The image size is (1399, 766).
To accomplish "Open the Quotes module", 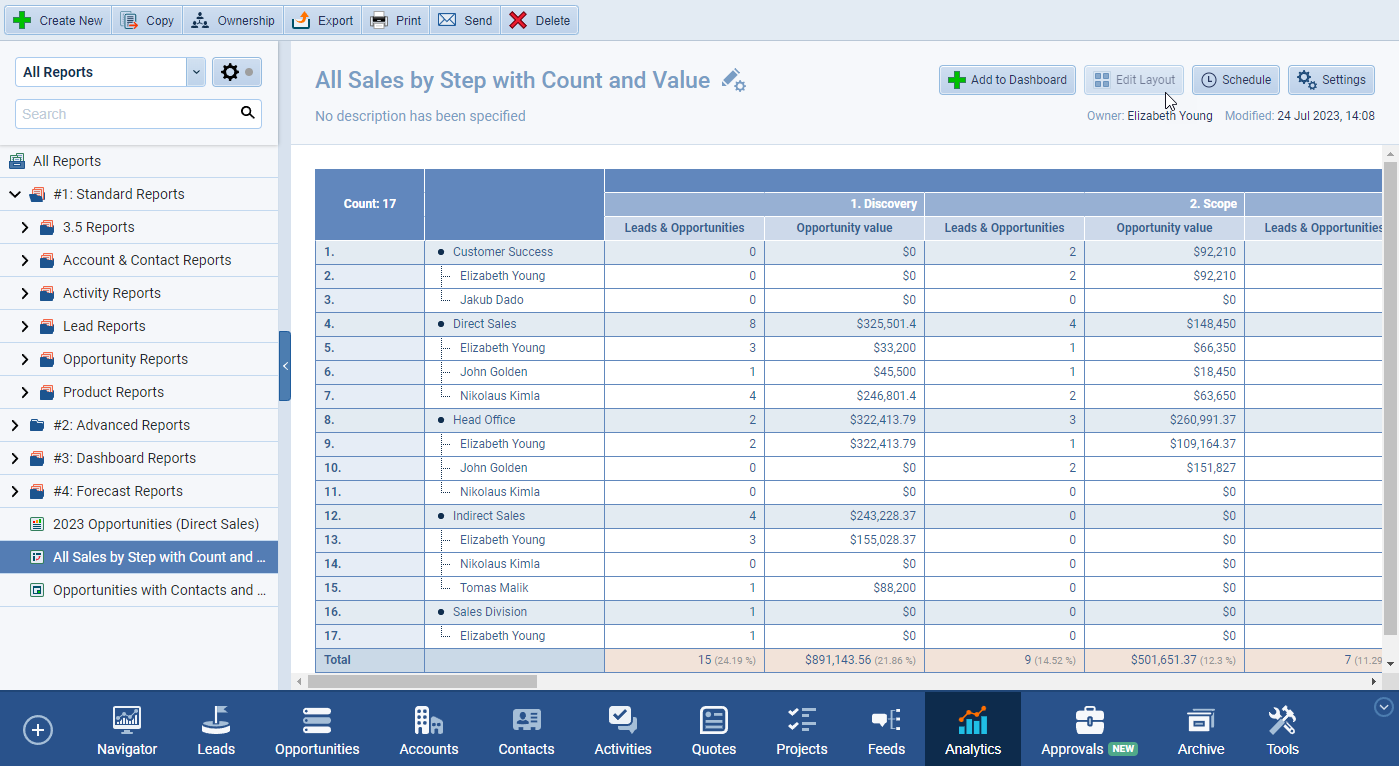I will (x=713, y=730).
